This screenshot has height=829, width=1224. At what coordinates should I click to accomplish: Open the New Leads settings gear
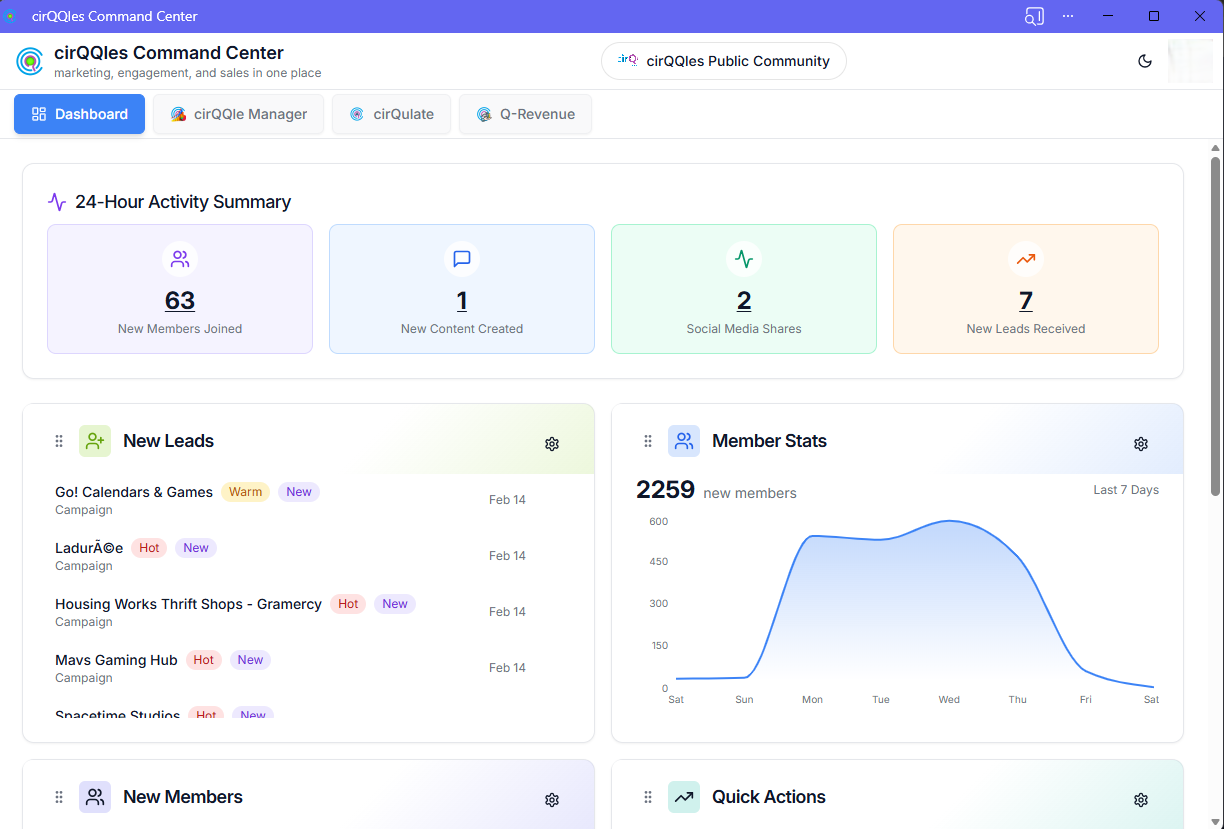coord(551,443)
